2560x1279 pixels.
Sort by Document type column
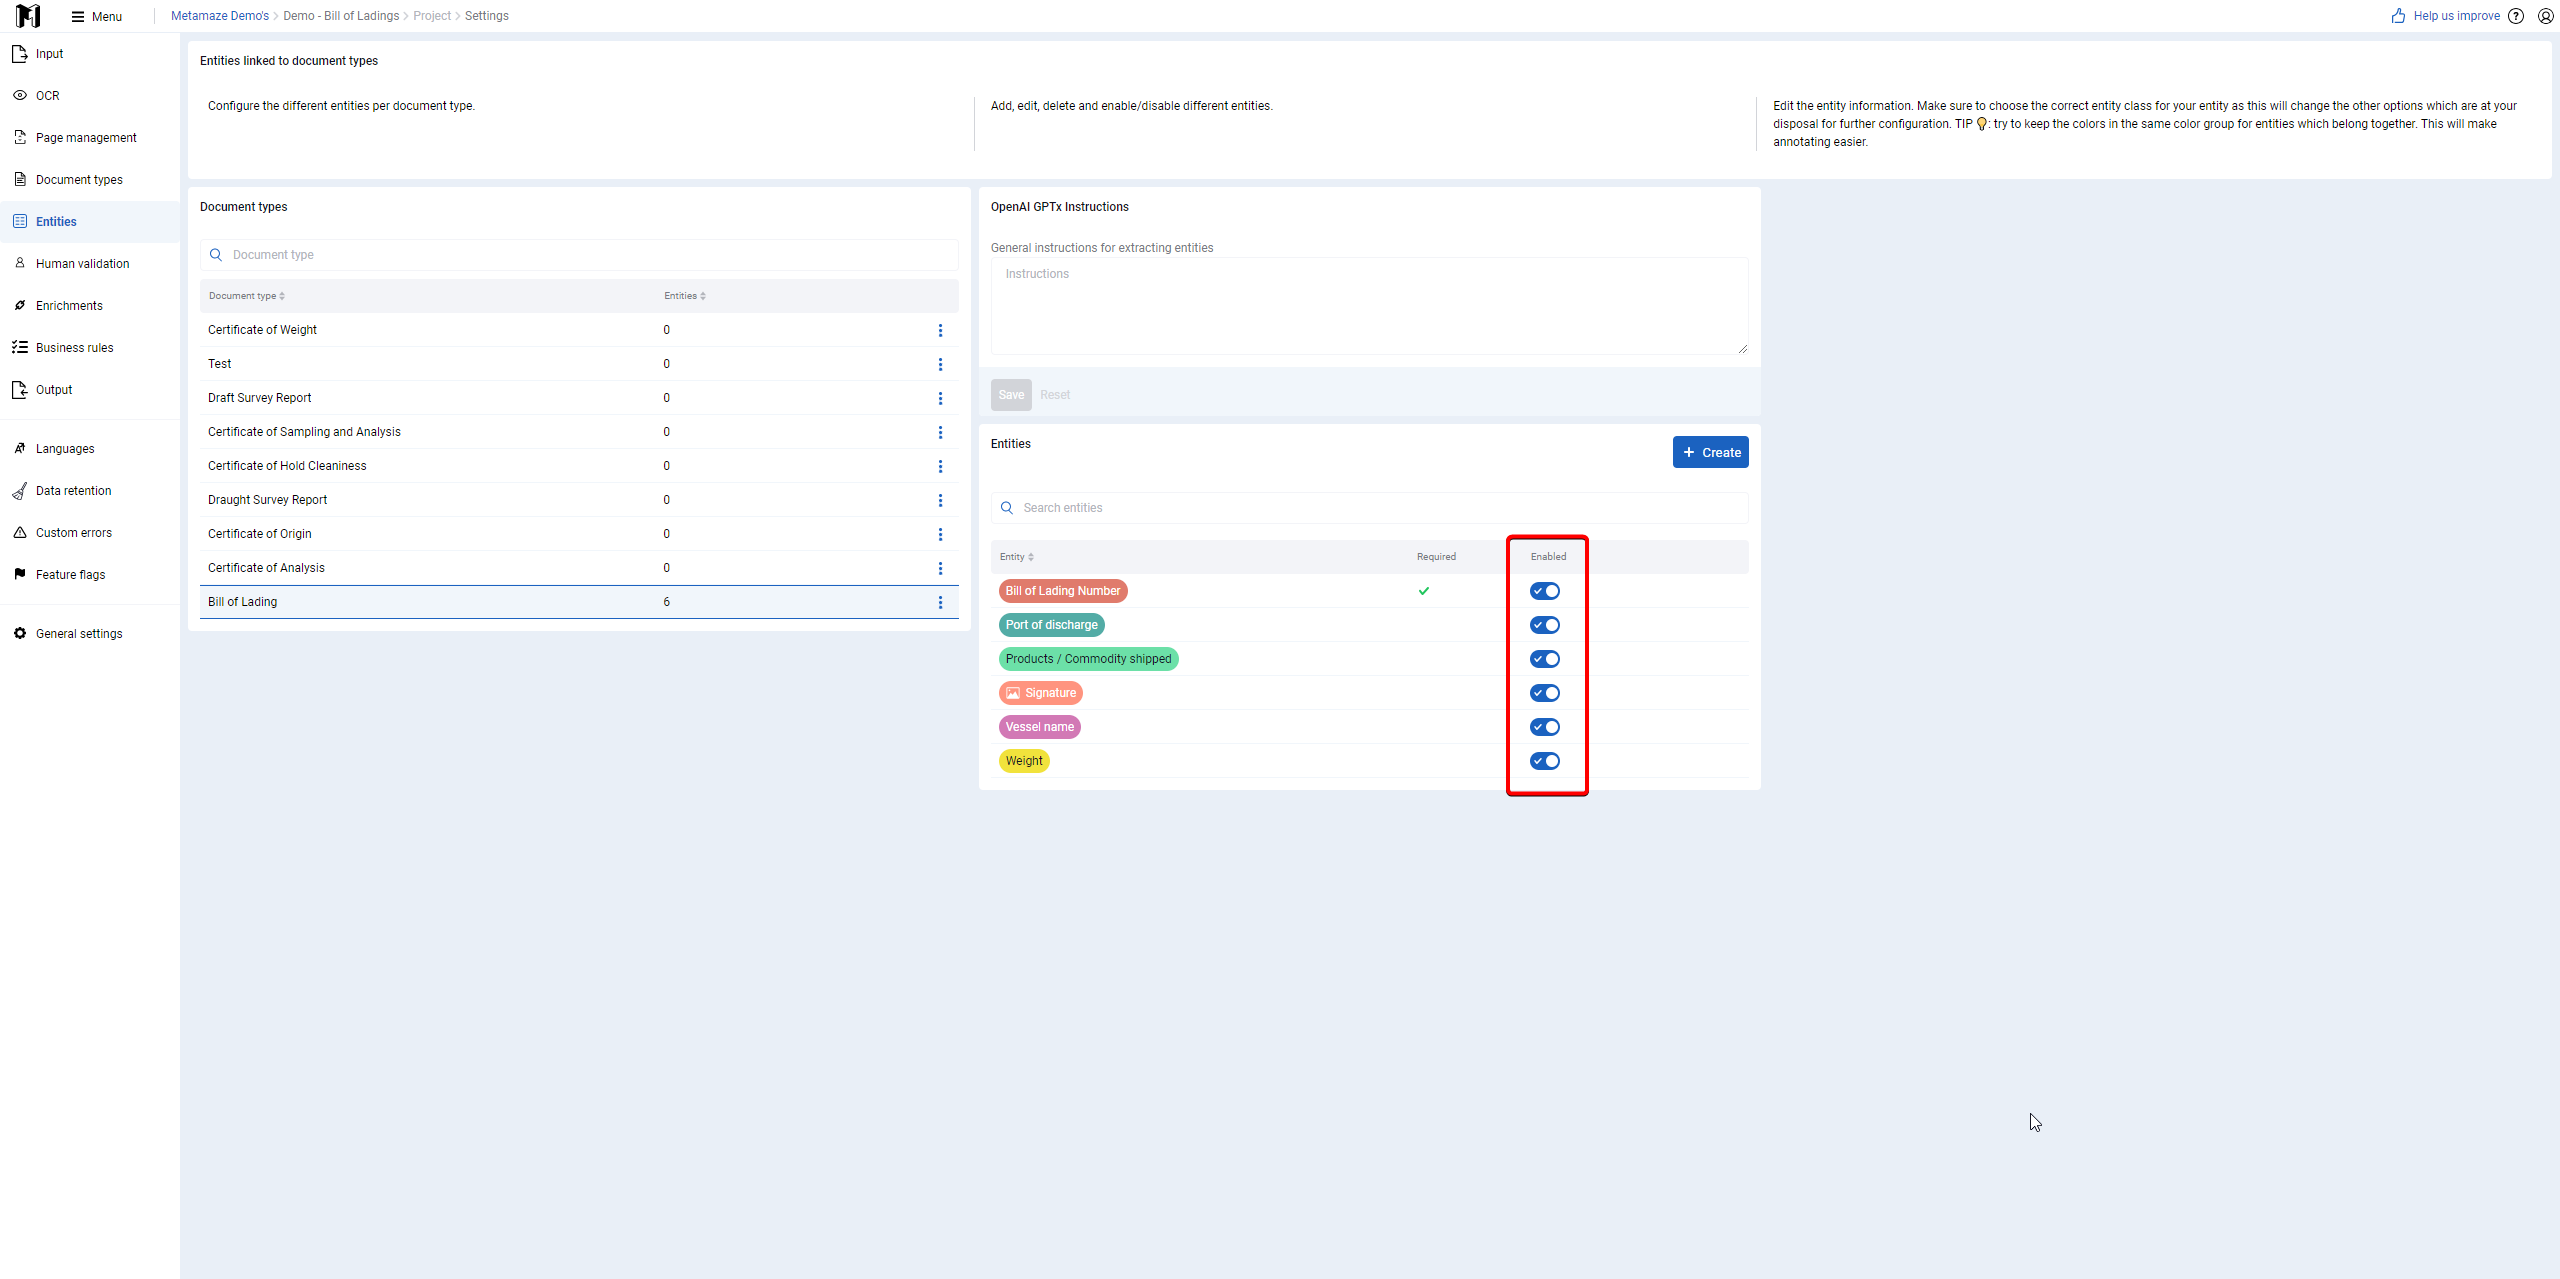pyautogui.click(x=247, y=296)
